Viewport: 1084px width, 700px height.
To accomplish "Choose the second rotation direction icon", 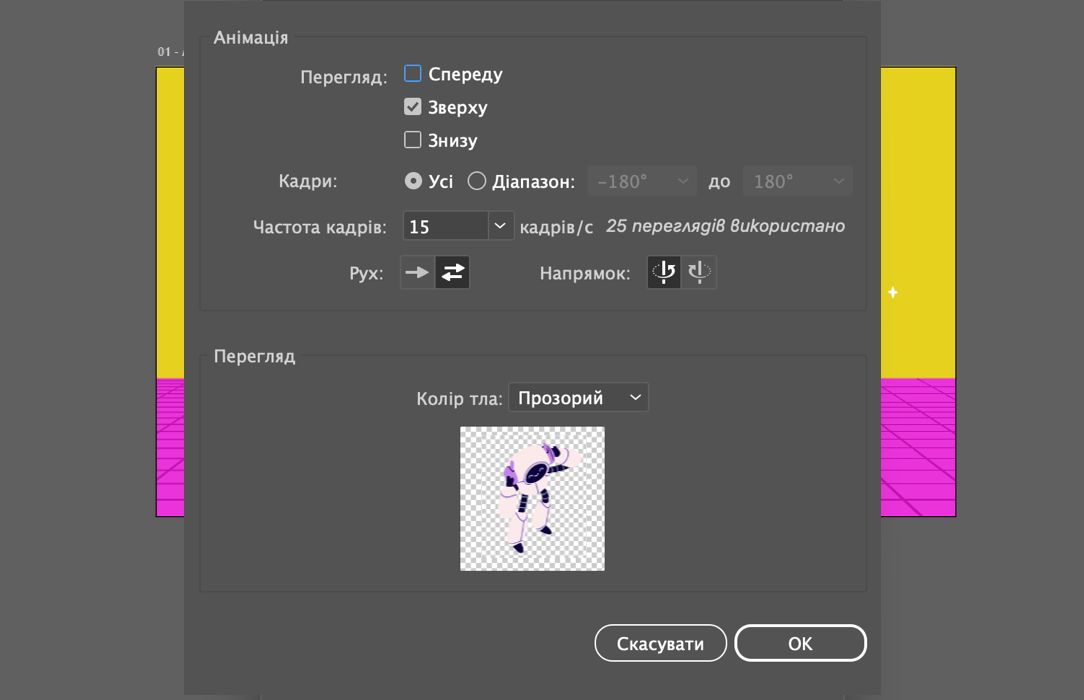I will [x=699, y=272].
